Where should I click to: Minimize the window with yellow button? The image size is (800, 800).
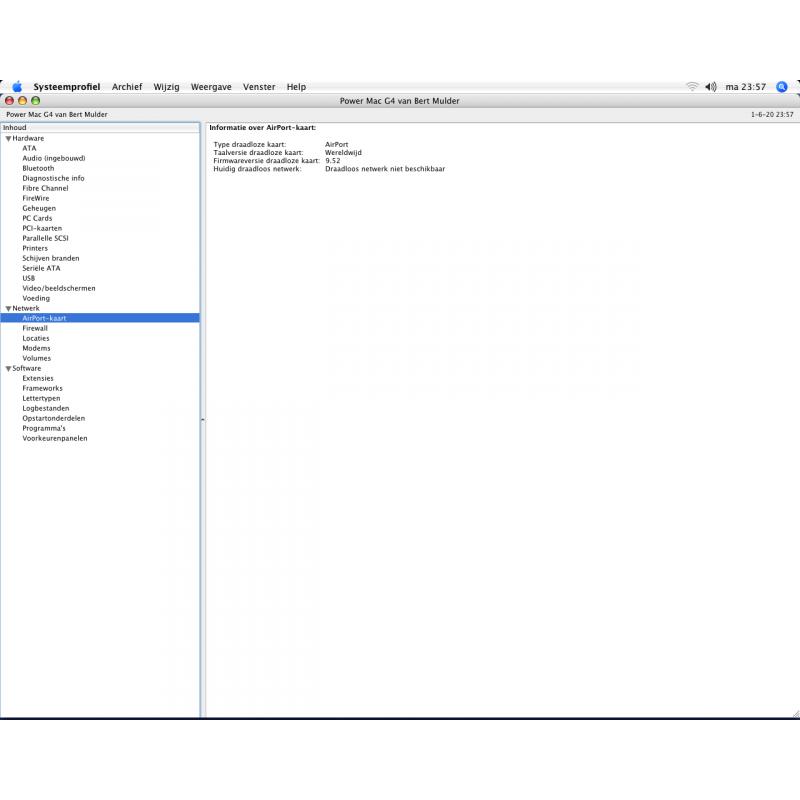point(22,101)
